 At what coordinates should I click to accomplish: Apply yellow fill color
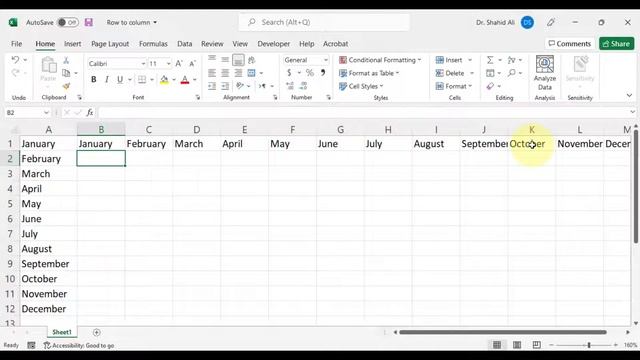tap(164, 80)
